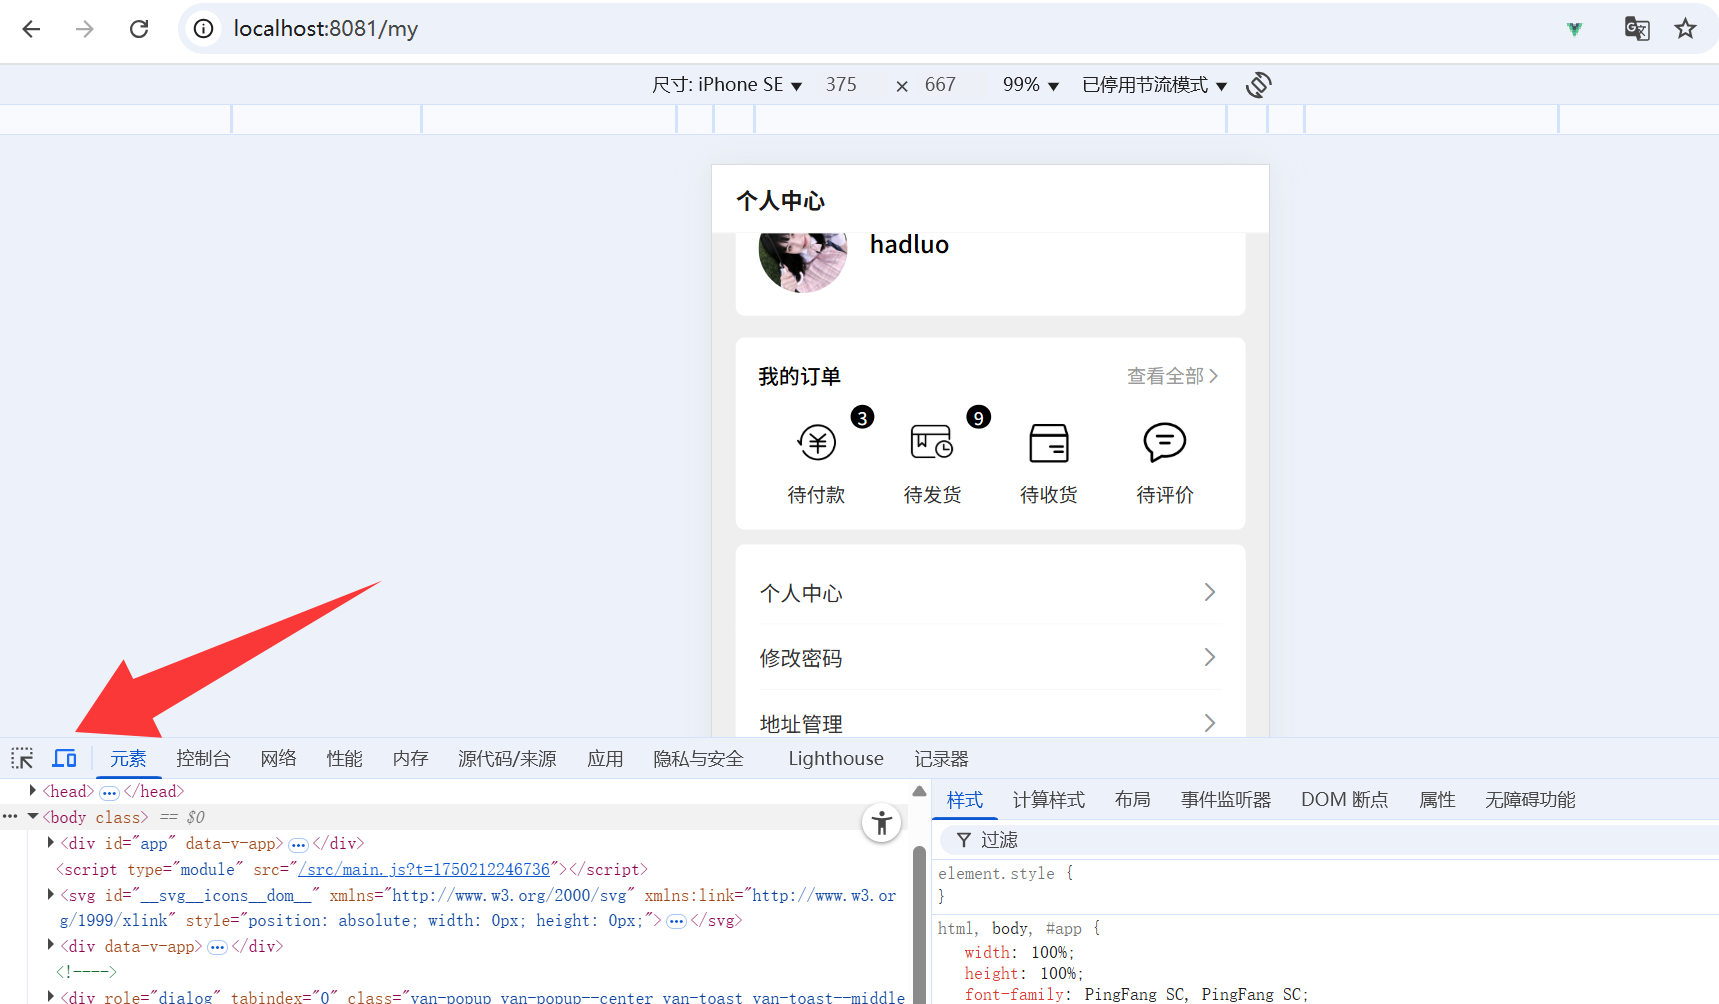Rotate the device viewport icon
Screen dimensions: 1719x1004
pyautogui.click(x=1259, y=85)
